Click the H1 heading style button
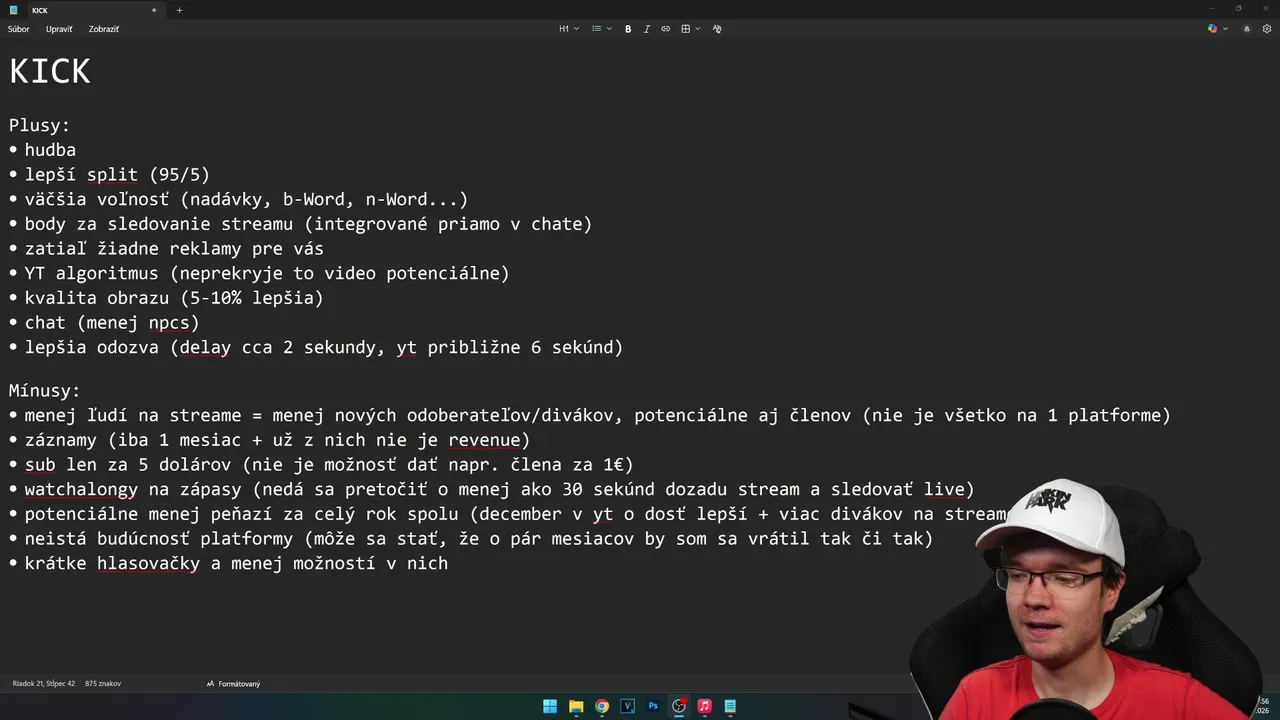The image size is (1280, 720). pos(564,29)
